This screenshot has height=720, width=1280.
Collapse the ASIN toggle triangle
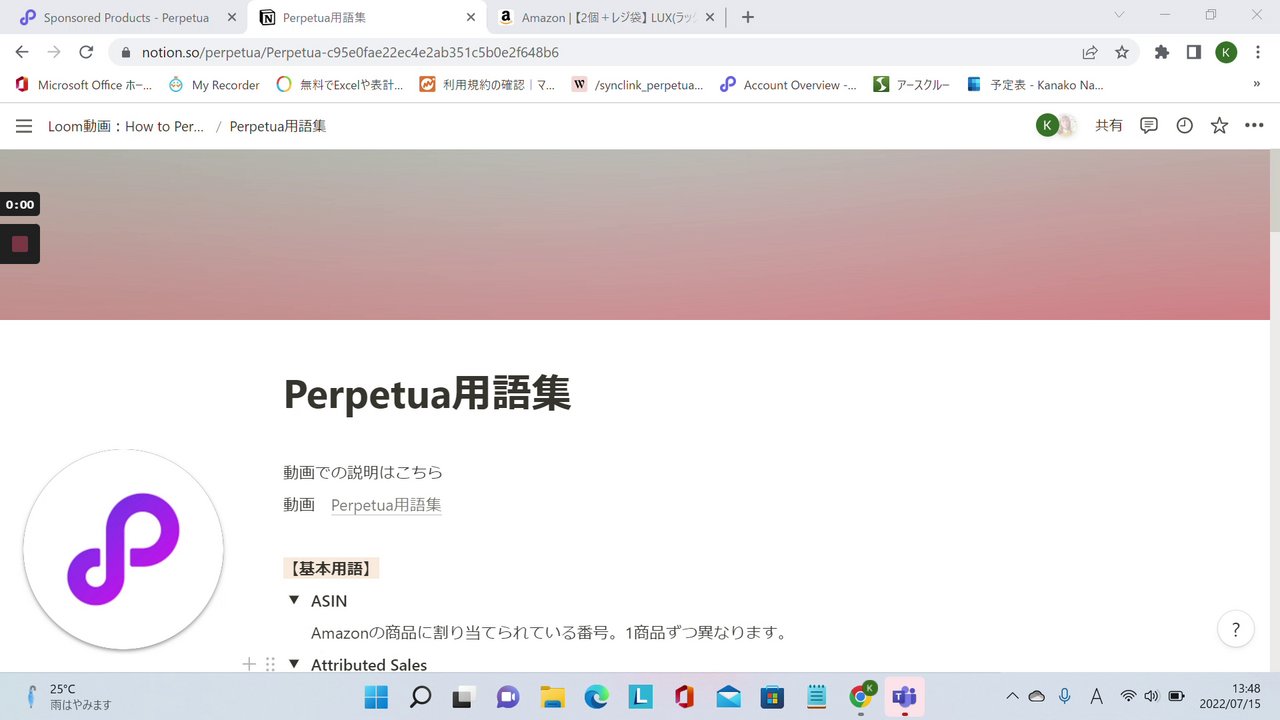[x=294, y=600]
